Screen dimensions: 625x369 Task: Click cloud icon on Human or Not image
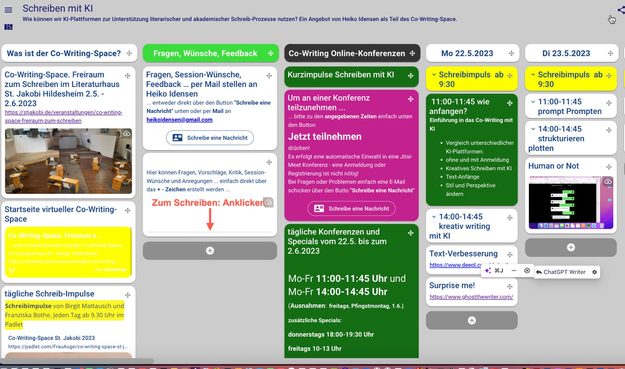608,181
